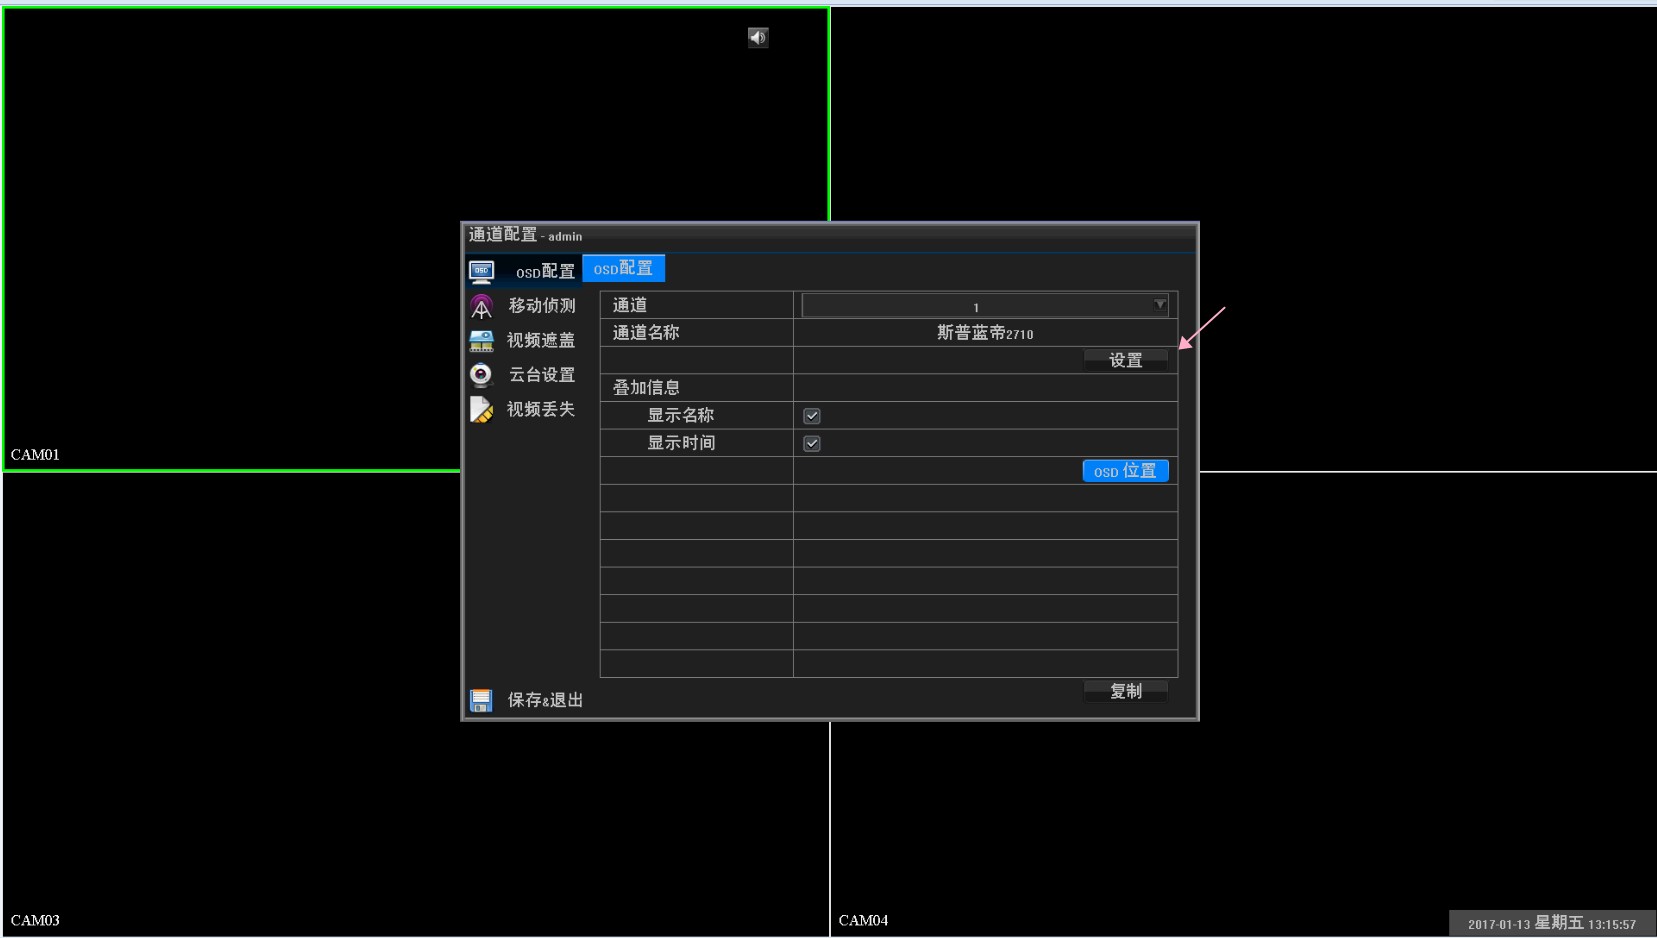Click the dropdown arrow in the channel row
Image resolution: width=1657 pixels, height=938 pixels.
(1158, 305)
